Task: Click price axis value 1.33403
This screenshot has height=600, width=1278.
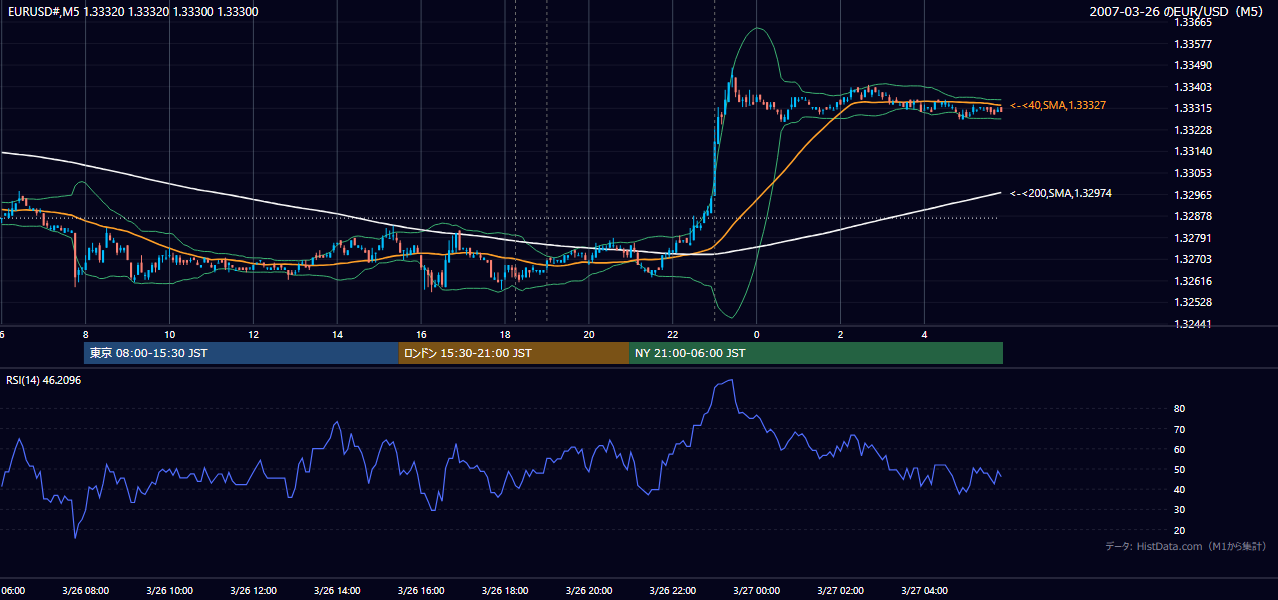Action: tap(1193, 87)
